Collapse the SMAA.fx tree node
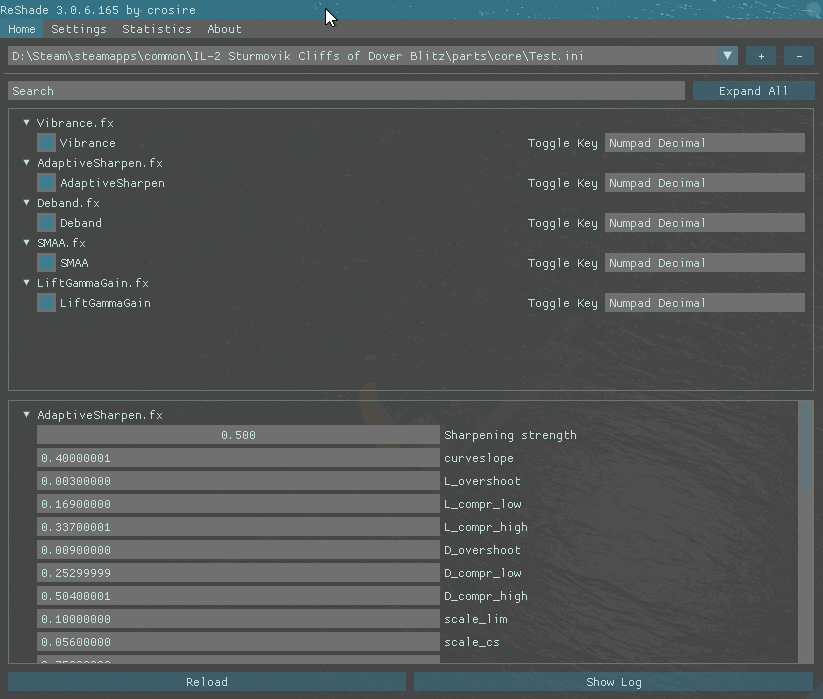 tap(27, 243)
